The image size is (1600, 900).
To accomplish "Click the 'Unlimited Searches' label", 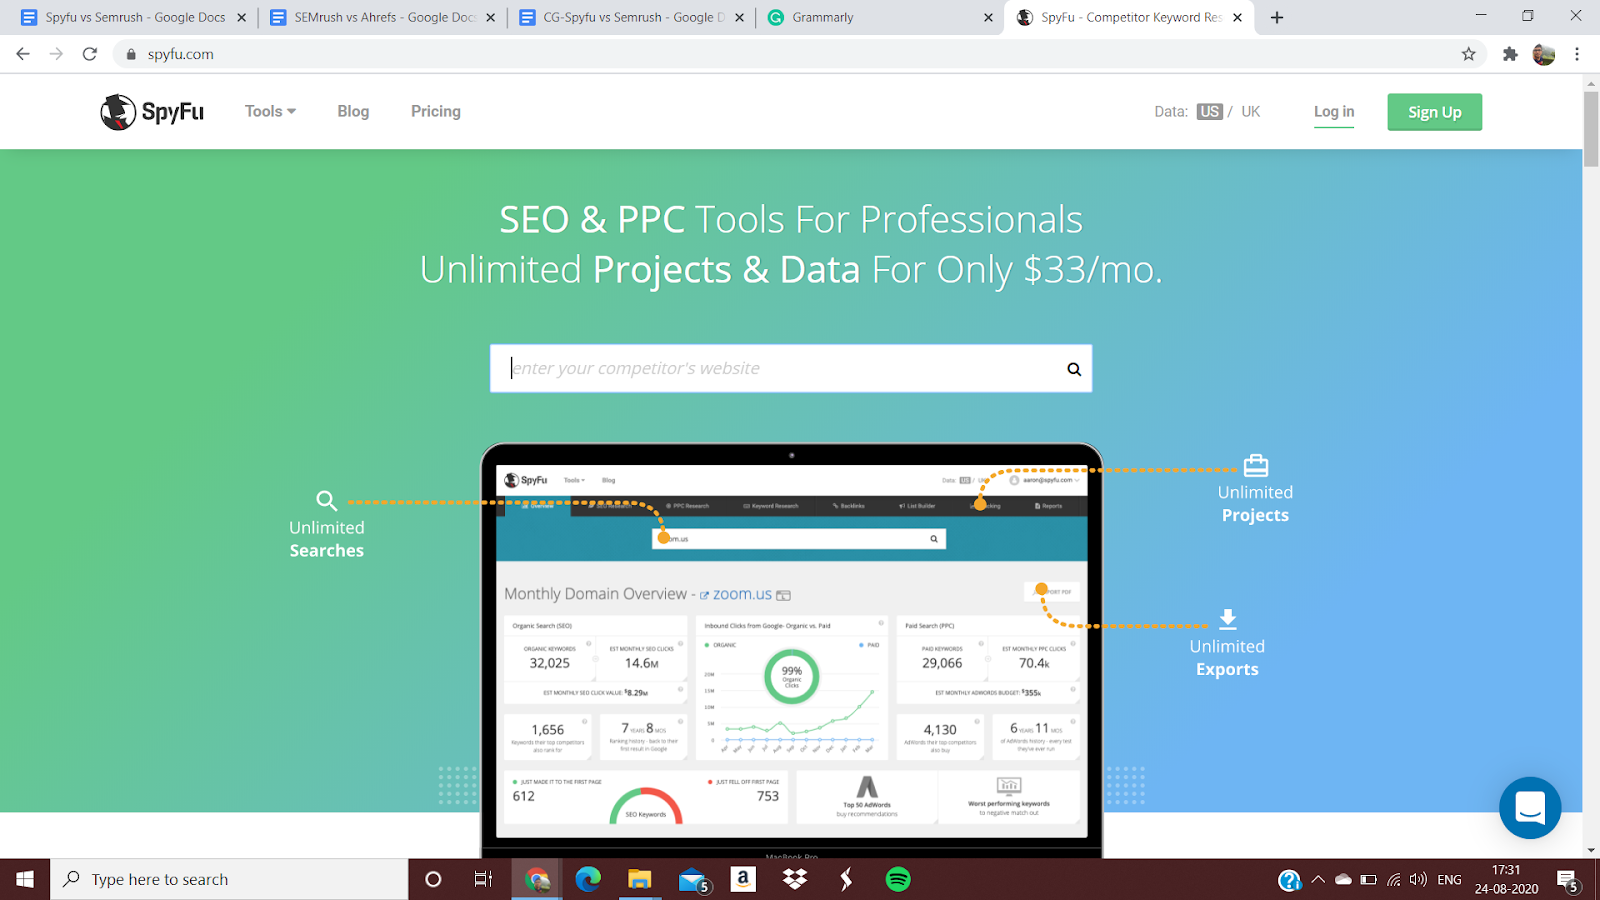I will point(326,539).
